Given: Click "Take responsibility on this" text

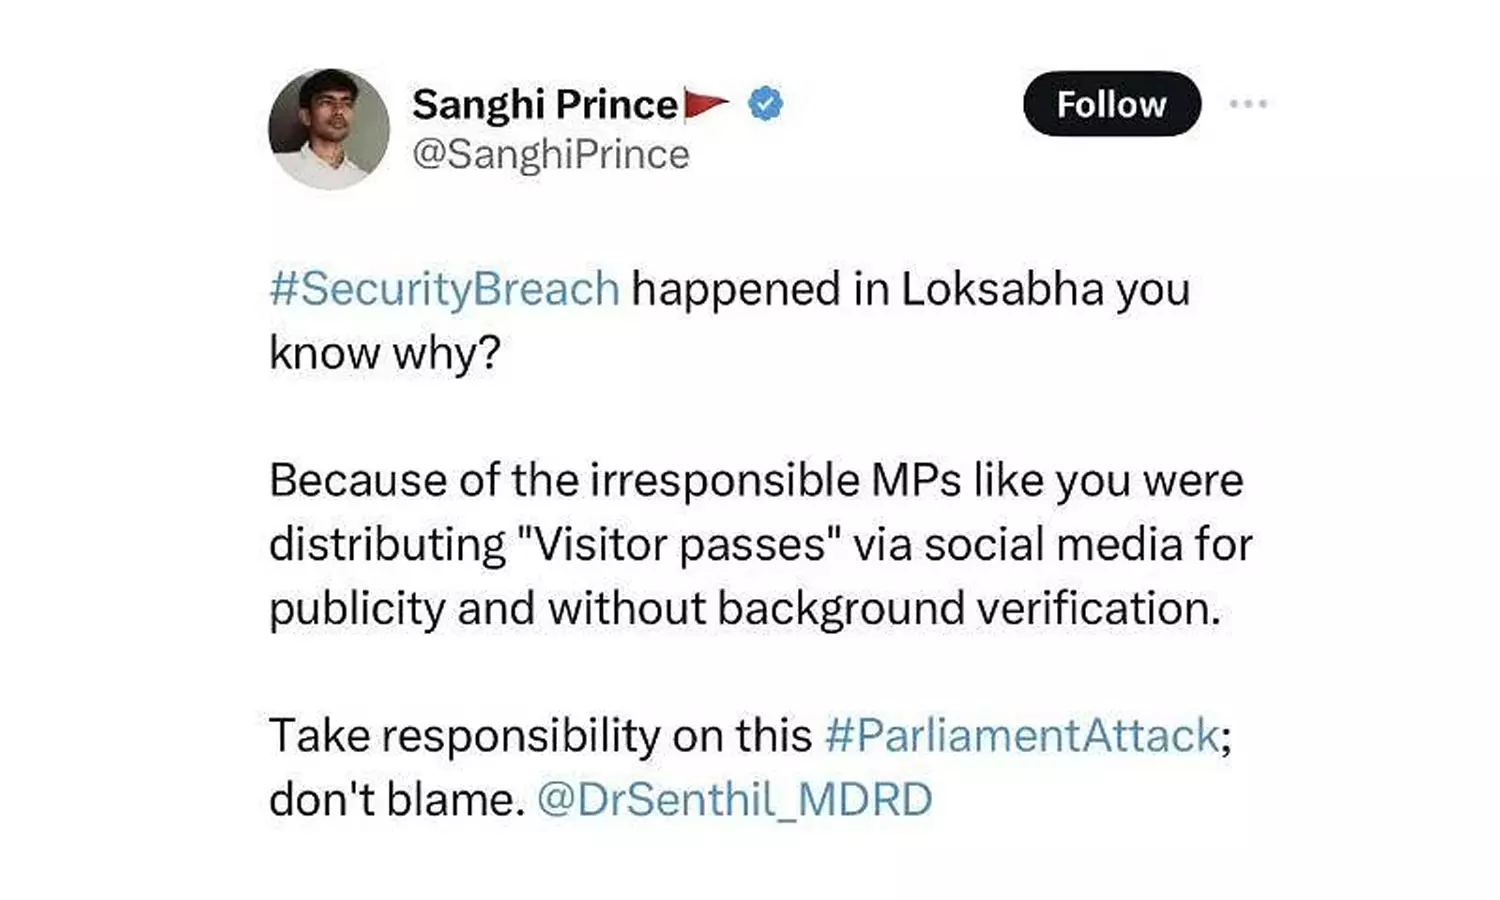Looking at the screenshot, I should point(540,736).
